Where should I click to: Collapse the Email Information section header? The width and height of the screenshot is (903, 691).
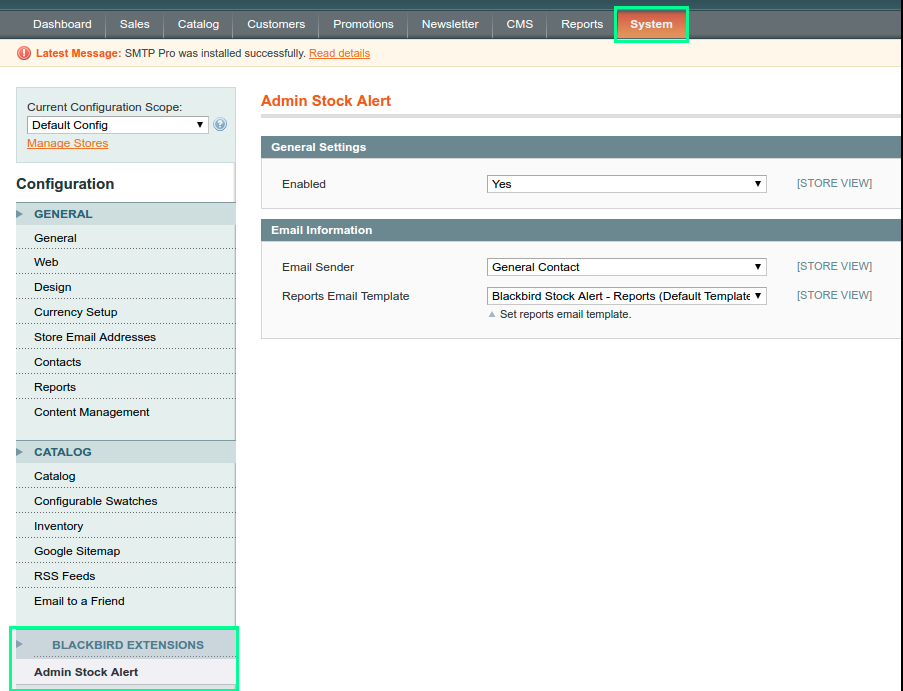pos(582,230)
